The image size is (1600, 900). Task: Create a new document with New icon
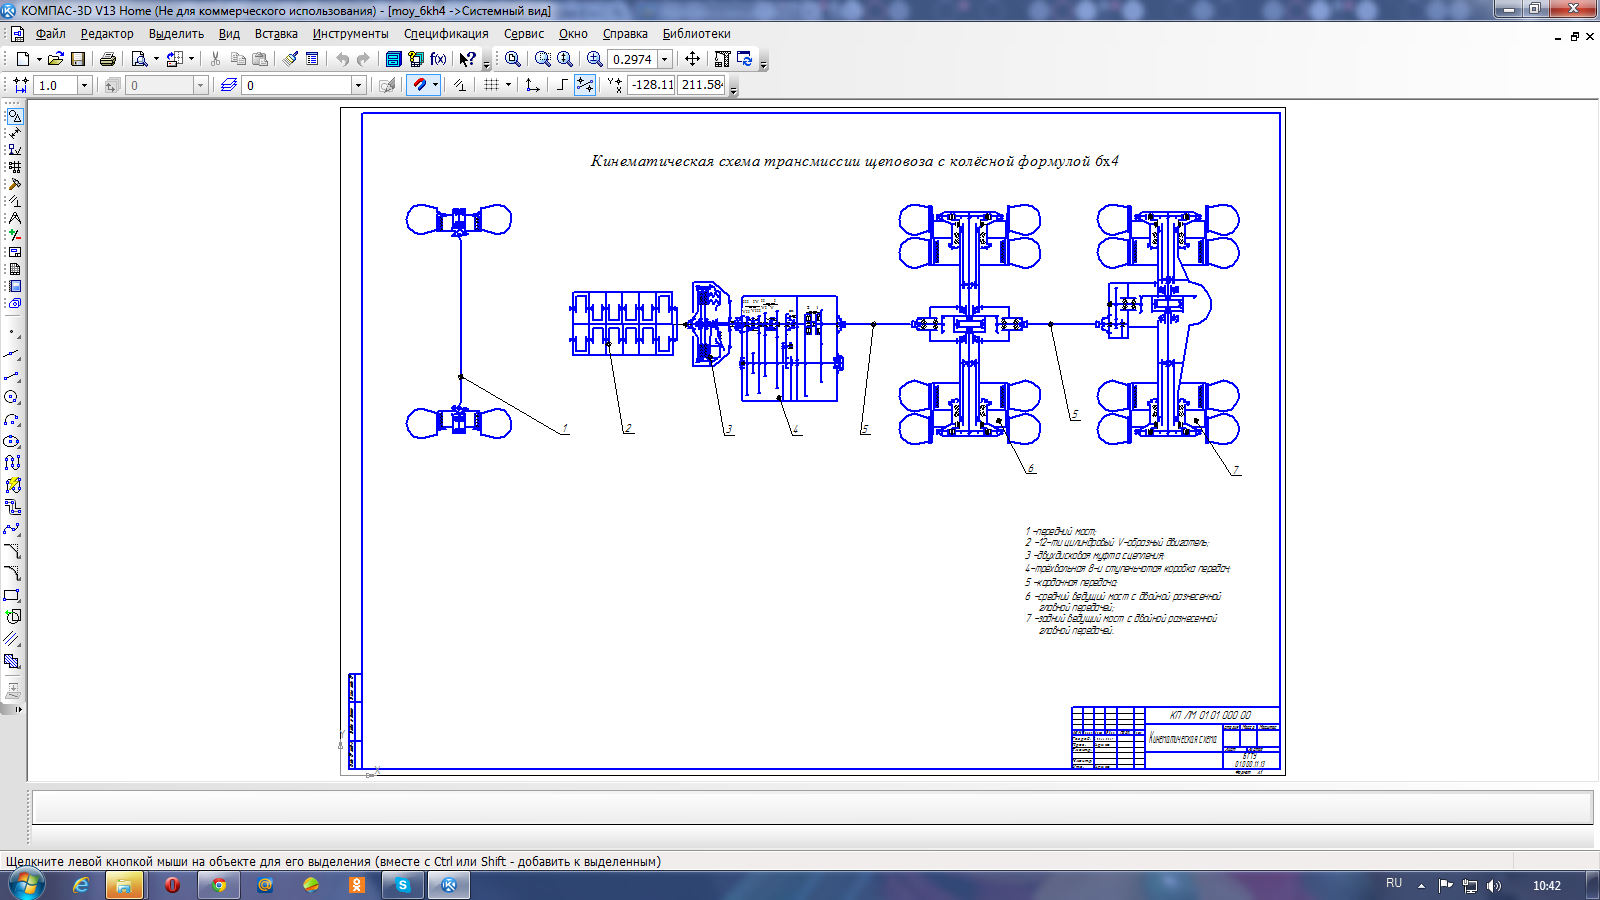22,59
